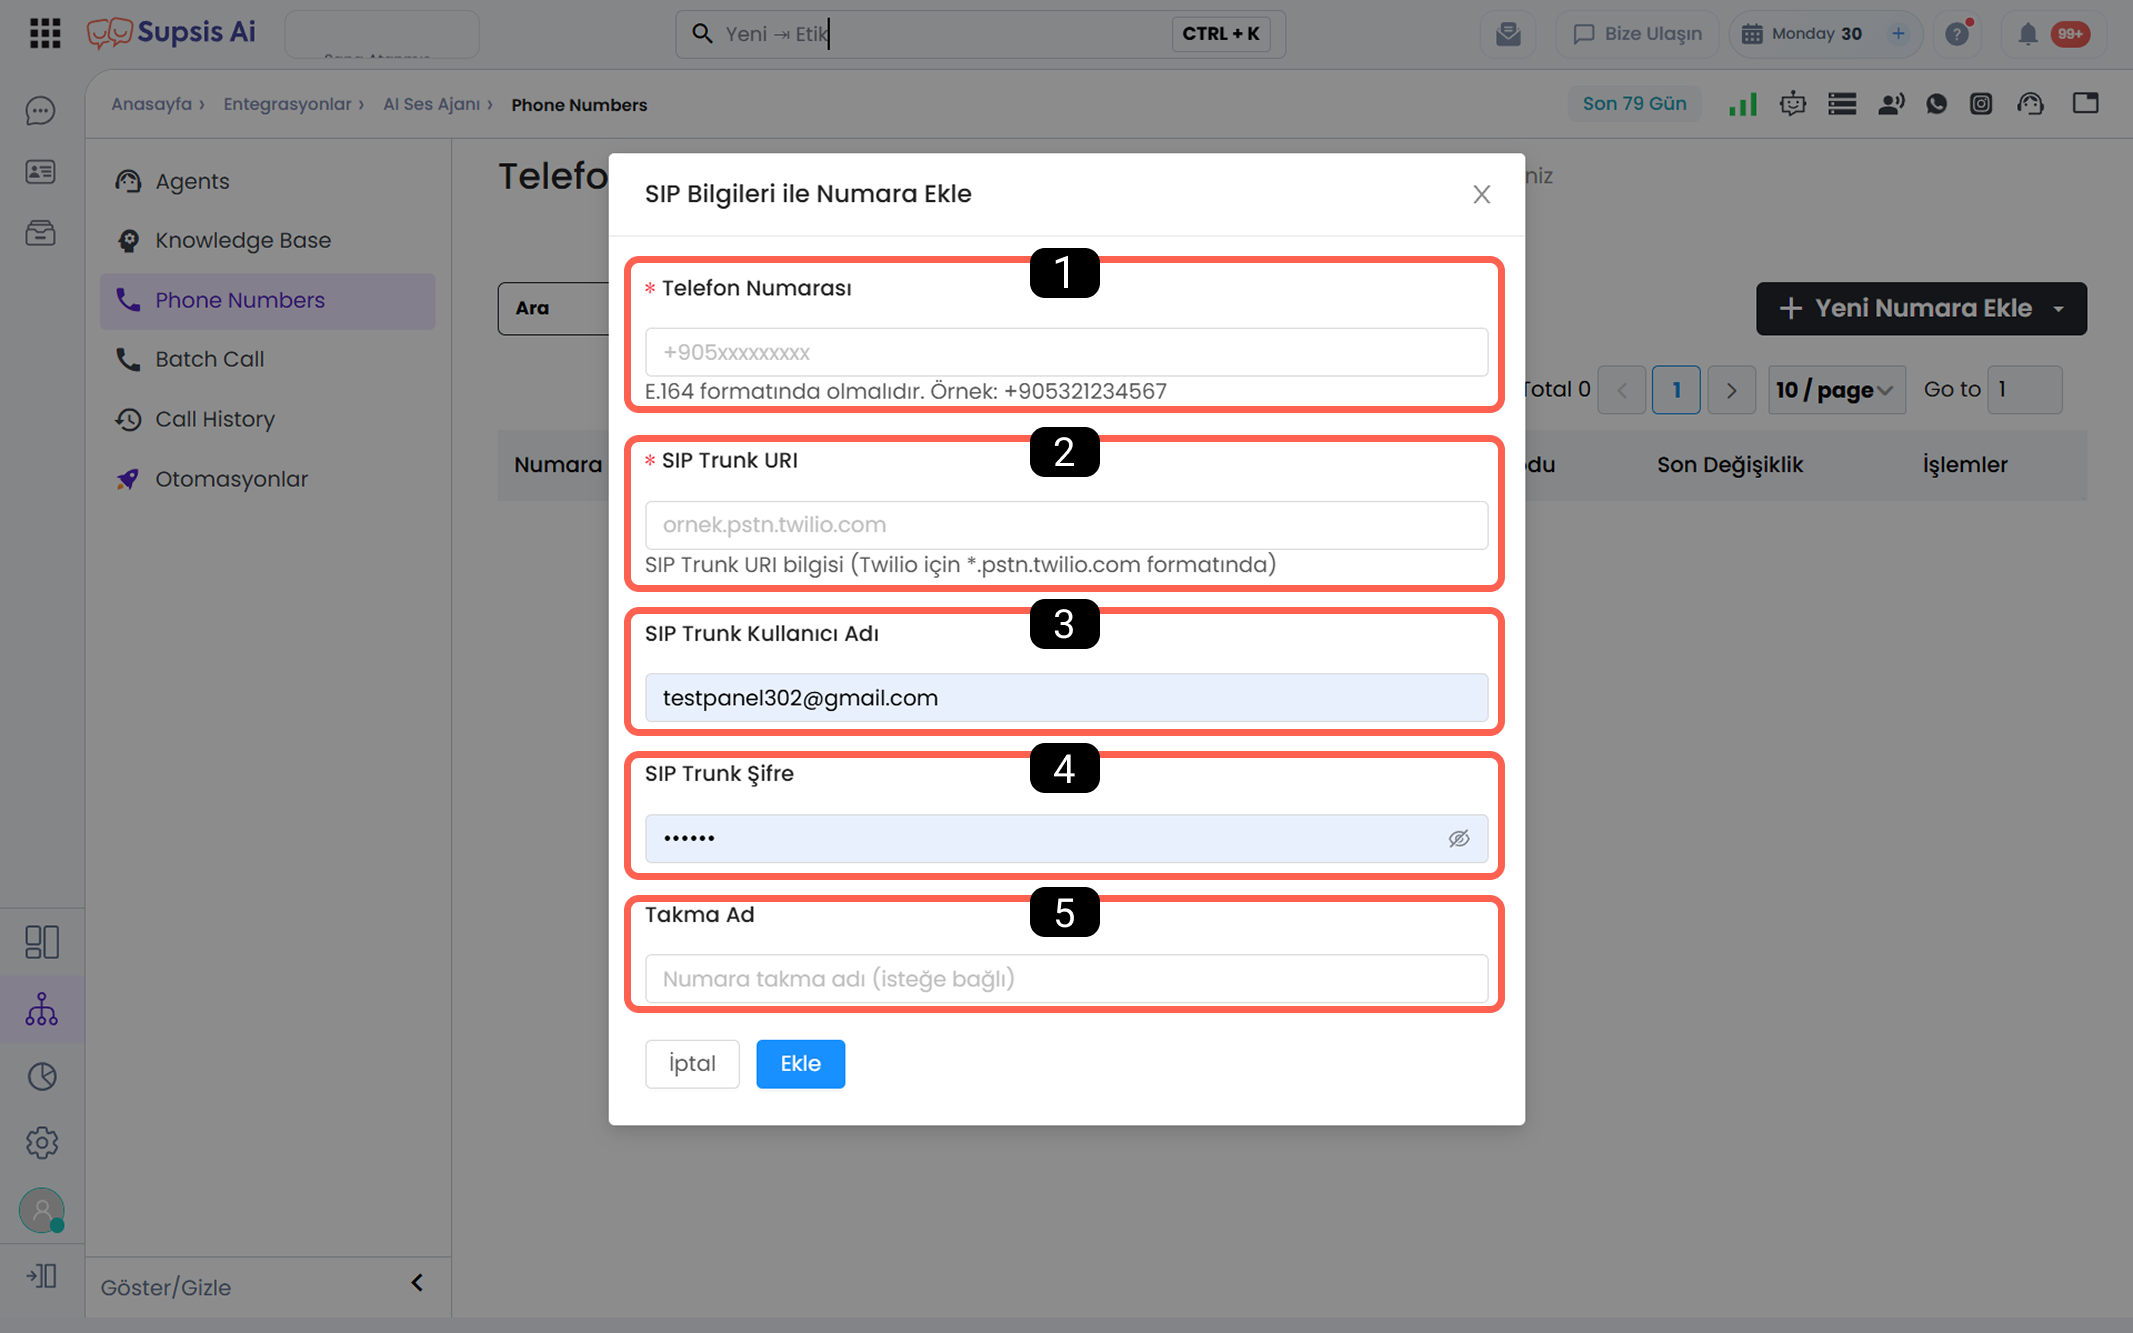Screen dimensions: 2133x1333
Task: Go to next page arrow
Action: pyautogui.click(x=1731, y=390)
